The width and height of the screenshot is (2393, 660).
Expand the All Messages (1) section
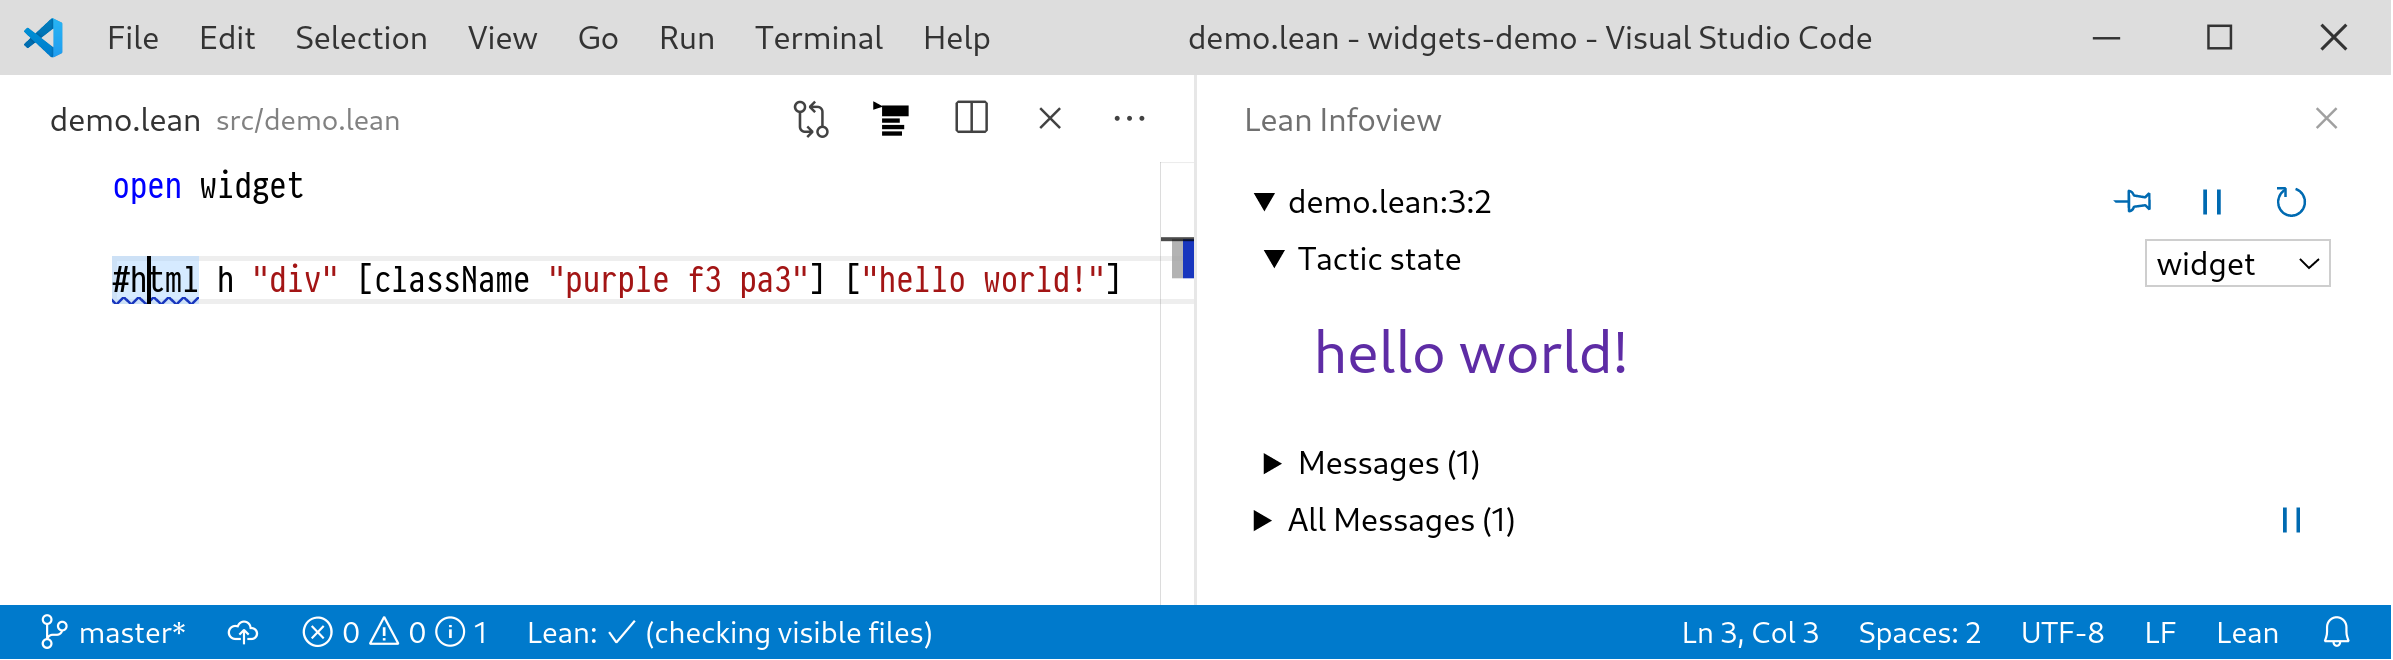(x=1262, y=520)
